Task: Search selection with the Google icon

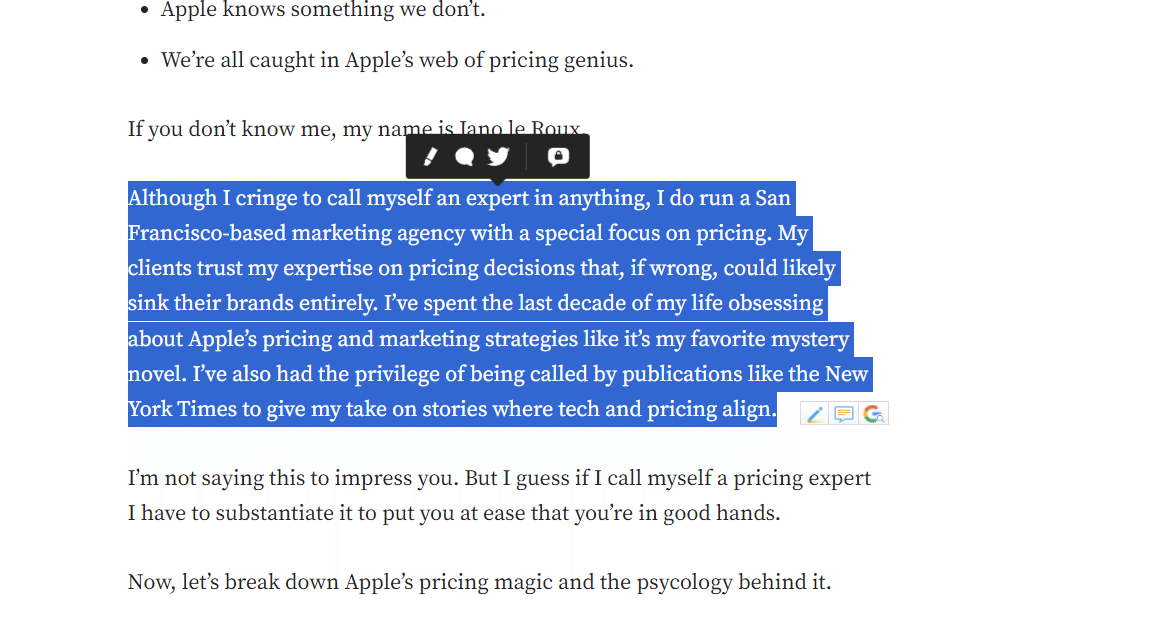Action: tap(874, 414)
